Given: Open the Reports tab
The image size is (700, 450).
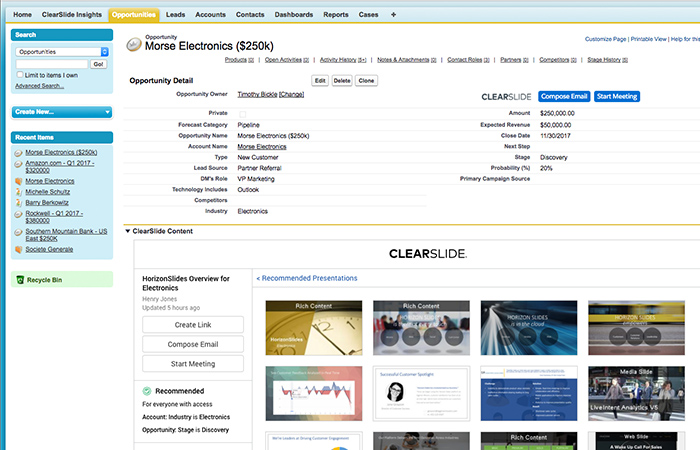Looking at the screenshot, I should pyautogui.click(x=336, y=15).
